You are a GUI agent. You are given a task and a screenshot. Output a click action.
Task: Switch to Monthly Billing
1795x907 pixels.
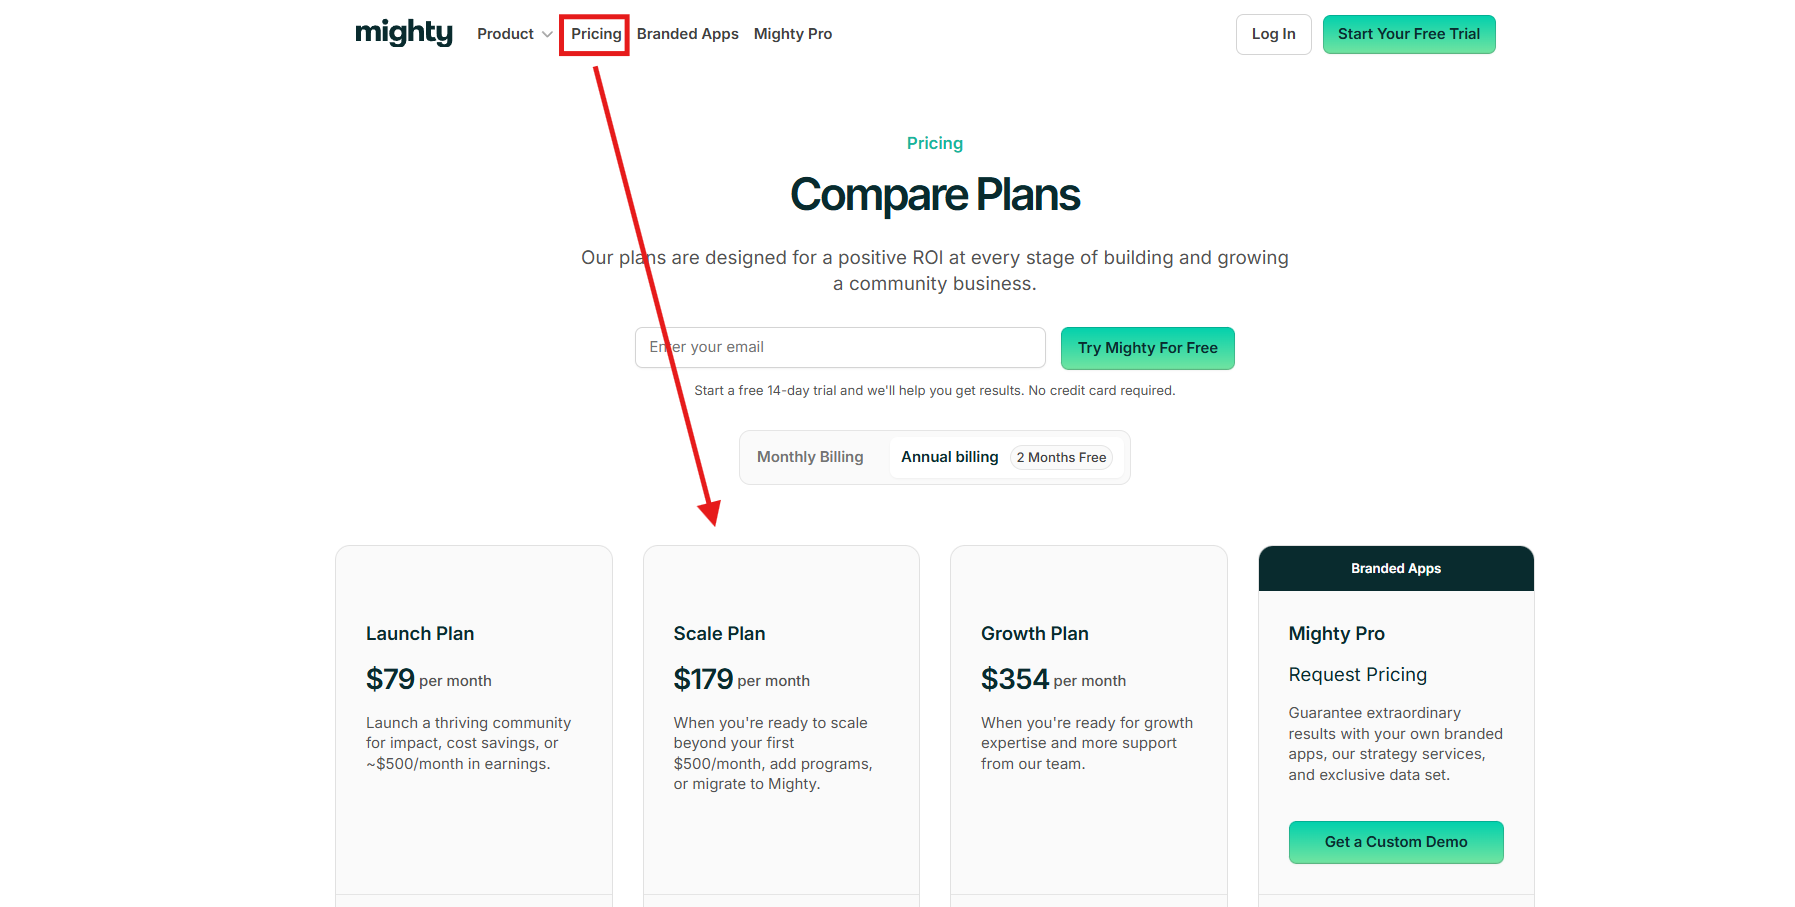pyautogui.click(x=810, y=456)
